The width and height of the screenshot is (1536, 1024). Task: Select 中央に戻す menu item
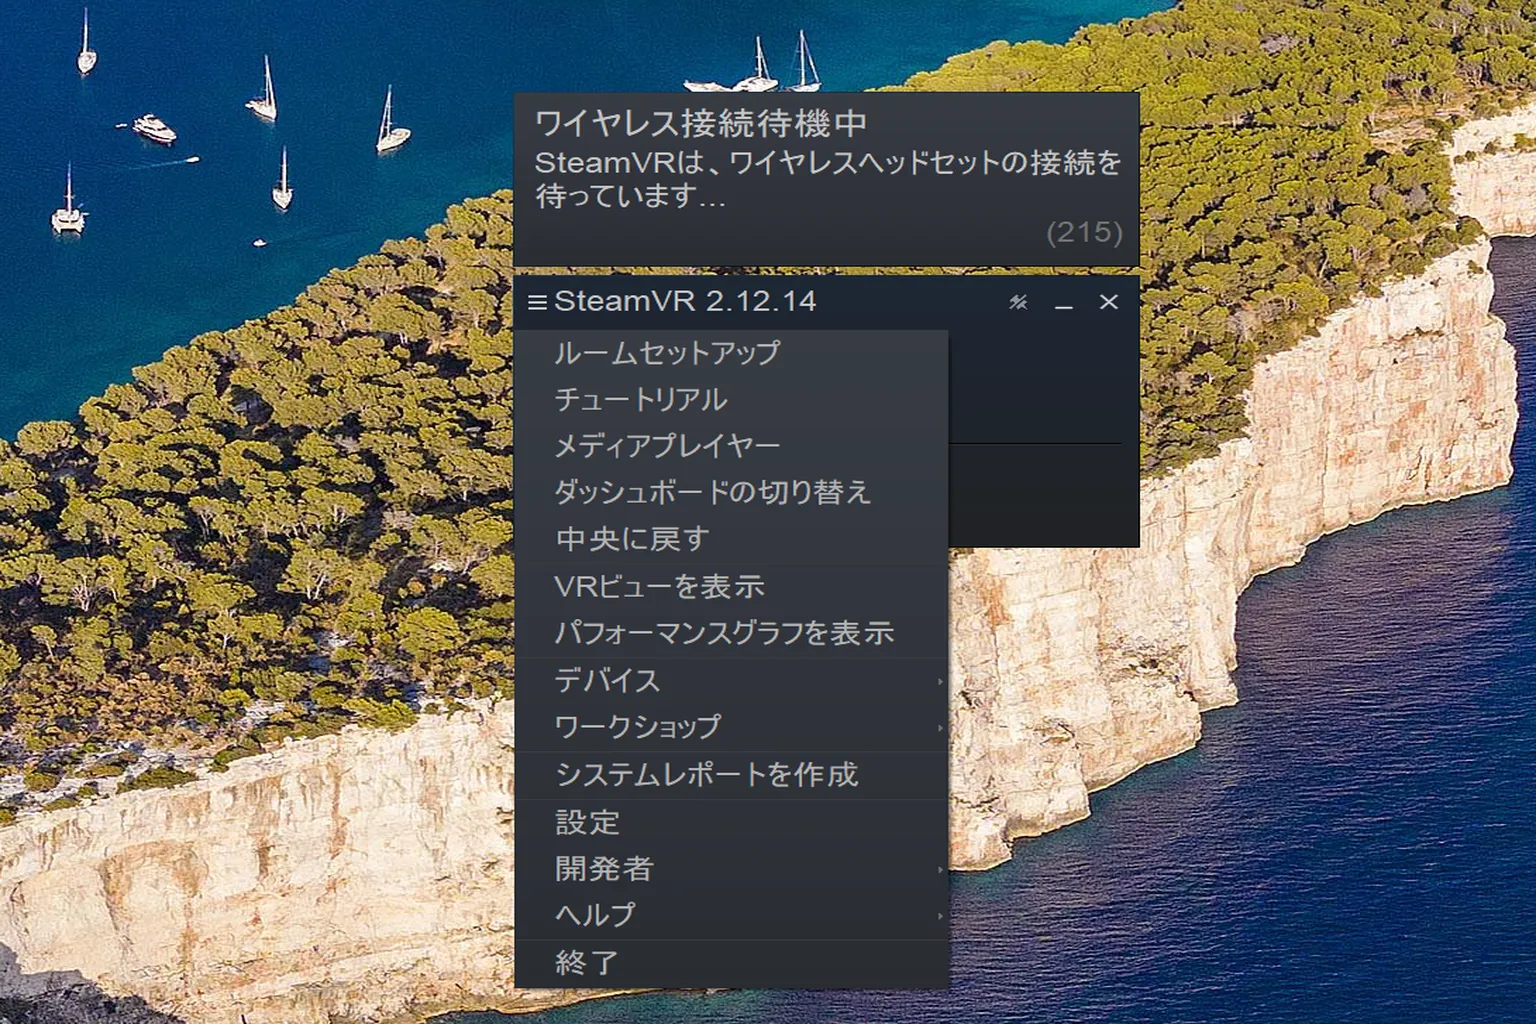[x=731, y=539]
